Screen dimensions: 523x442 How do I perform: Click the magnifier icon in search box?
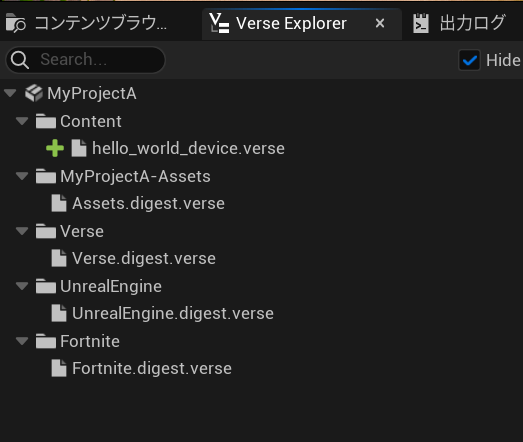click(x=20, y=60)
